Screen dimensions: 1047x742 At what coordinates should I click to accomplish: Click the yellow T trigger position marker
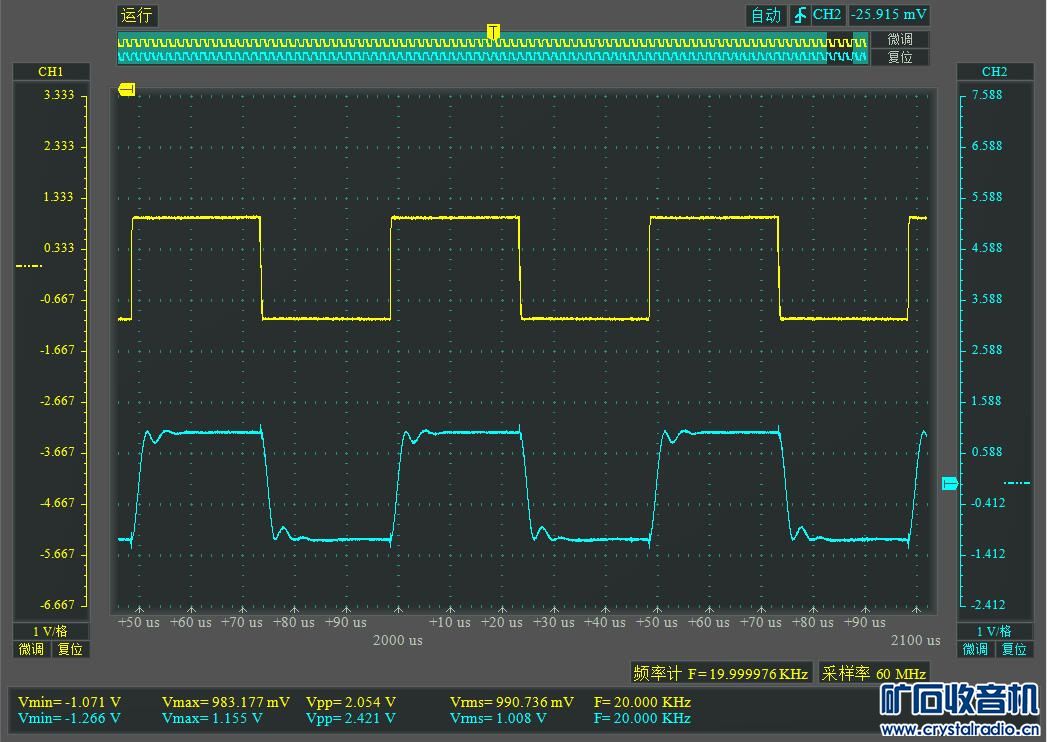point(492,32)
